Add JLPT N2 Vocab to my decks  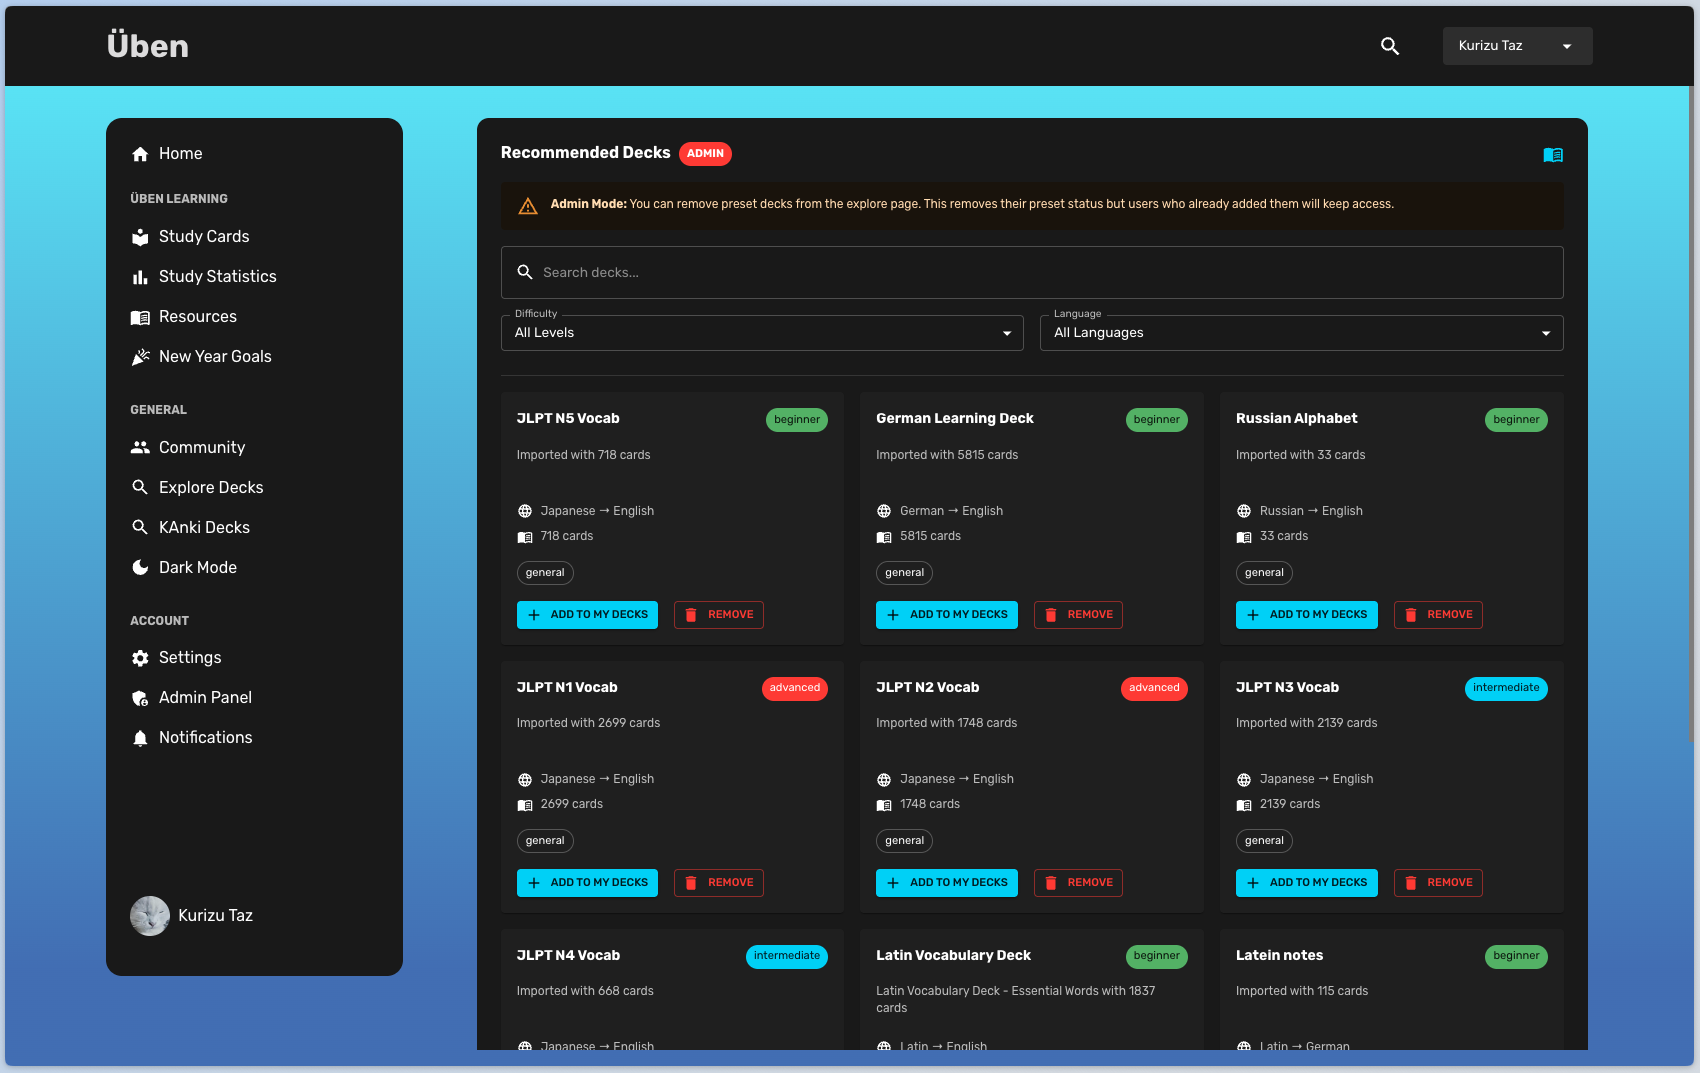947,883
